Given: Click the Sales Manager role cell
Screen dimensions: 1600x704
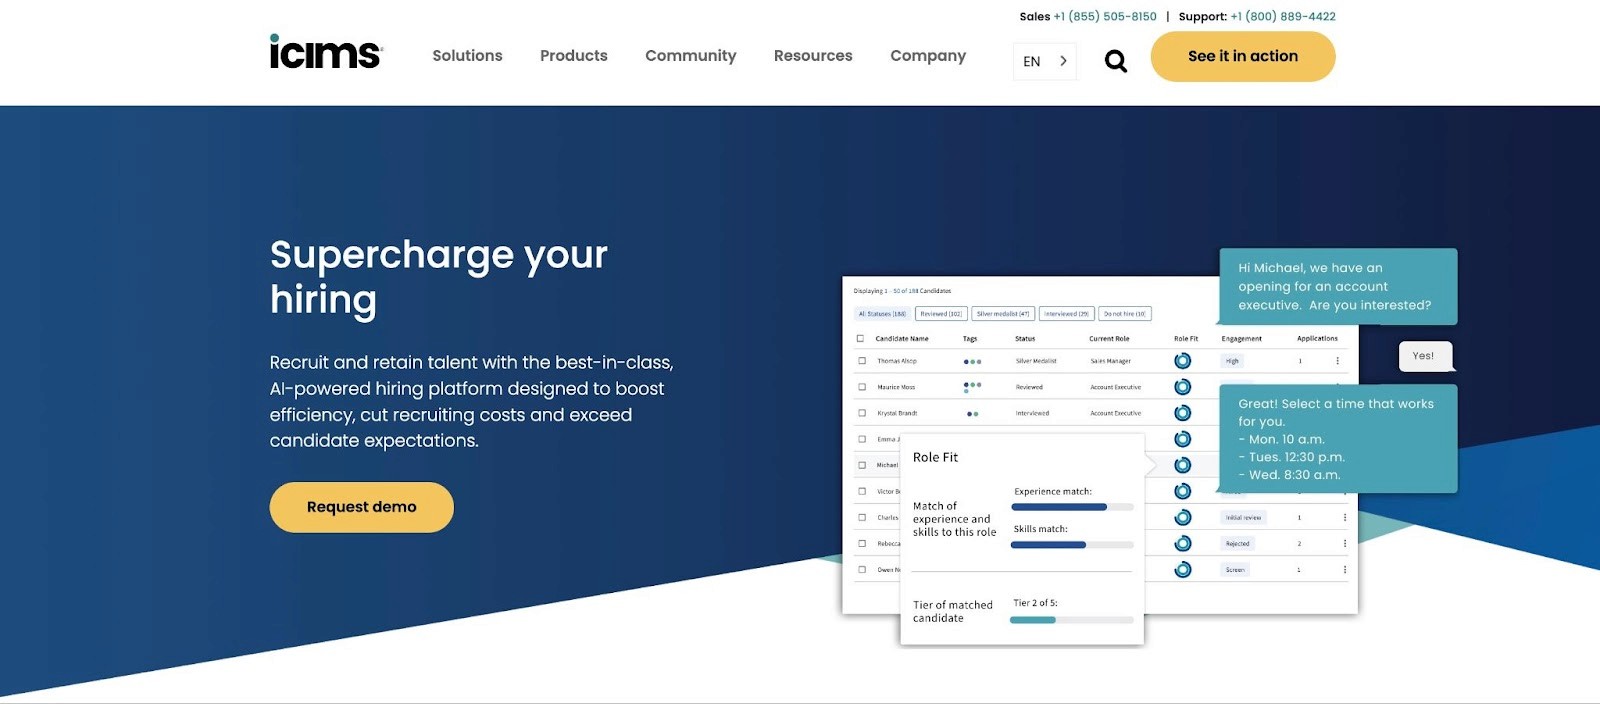Looking at the screenshot, I should point(1110,361).
